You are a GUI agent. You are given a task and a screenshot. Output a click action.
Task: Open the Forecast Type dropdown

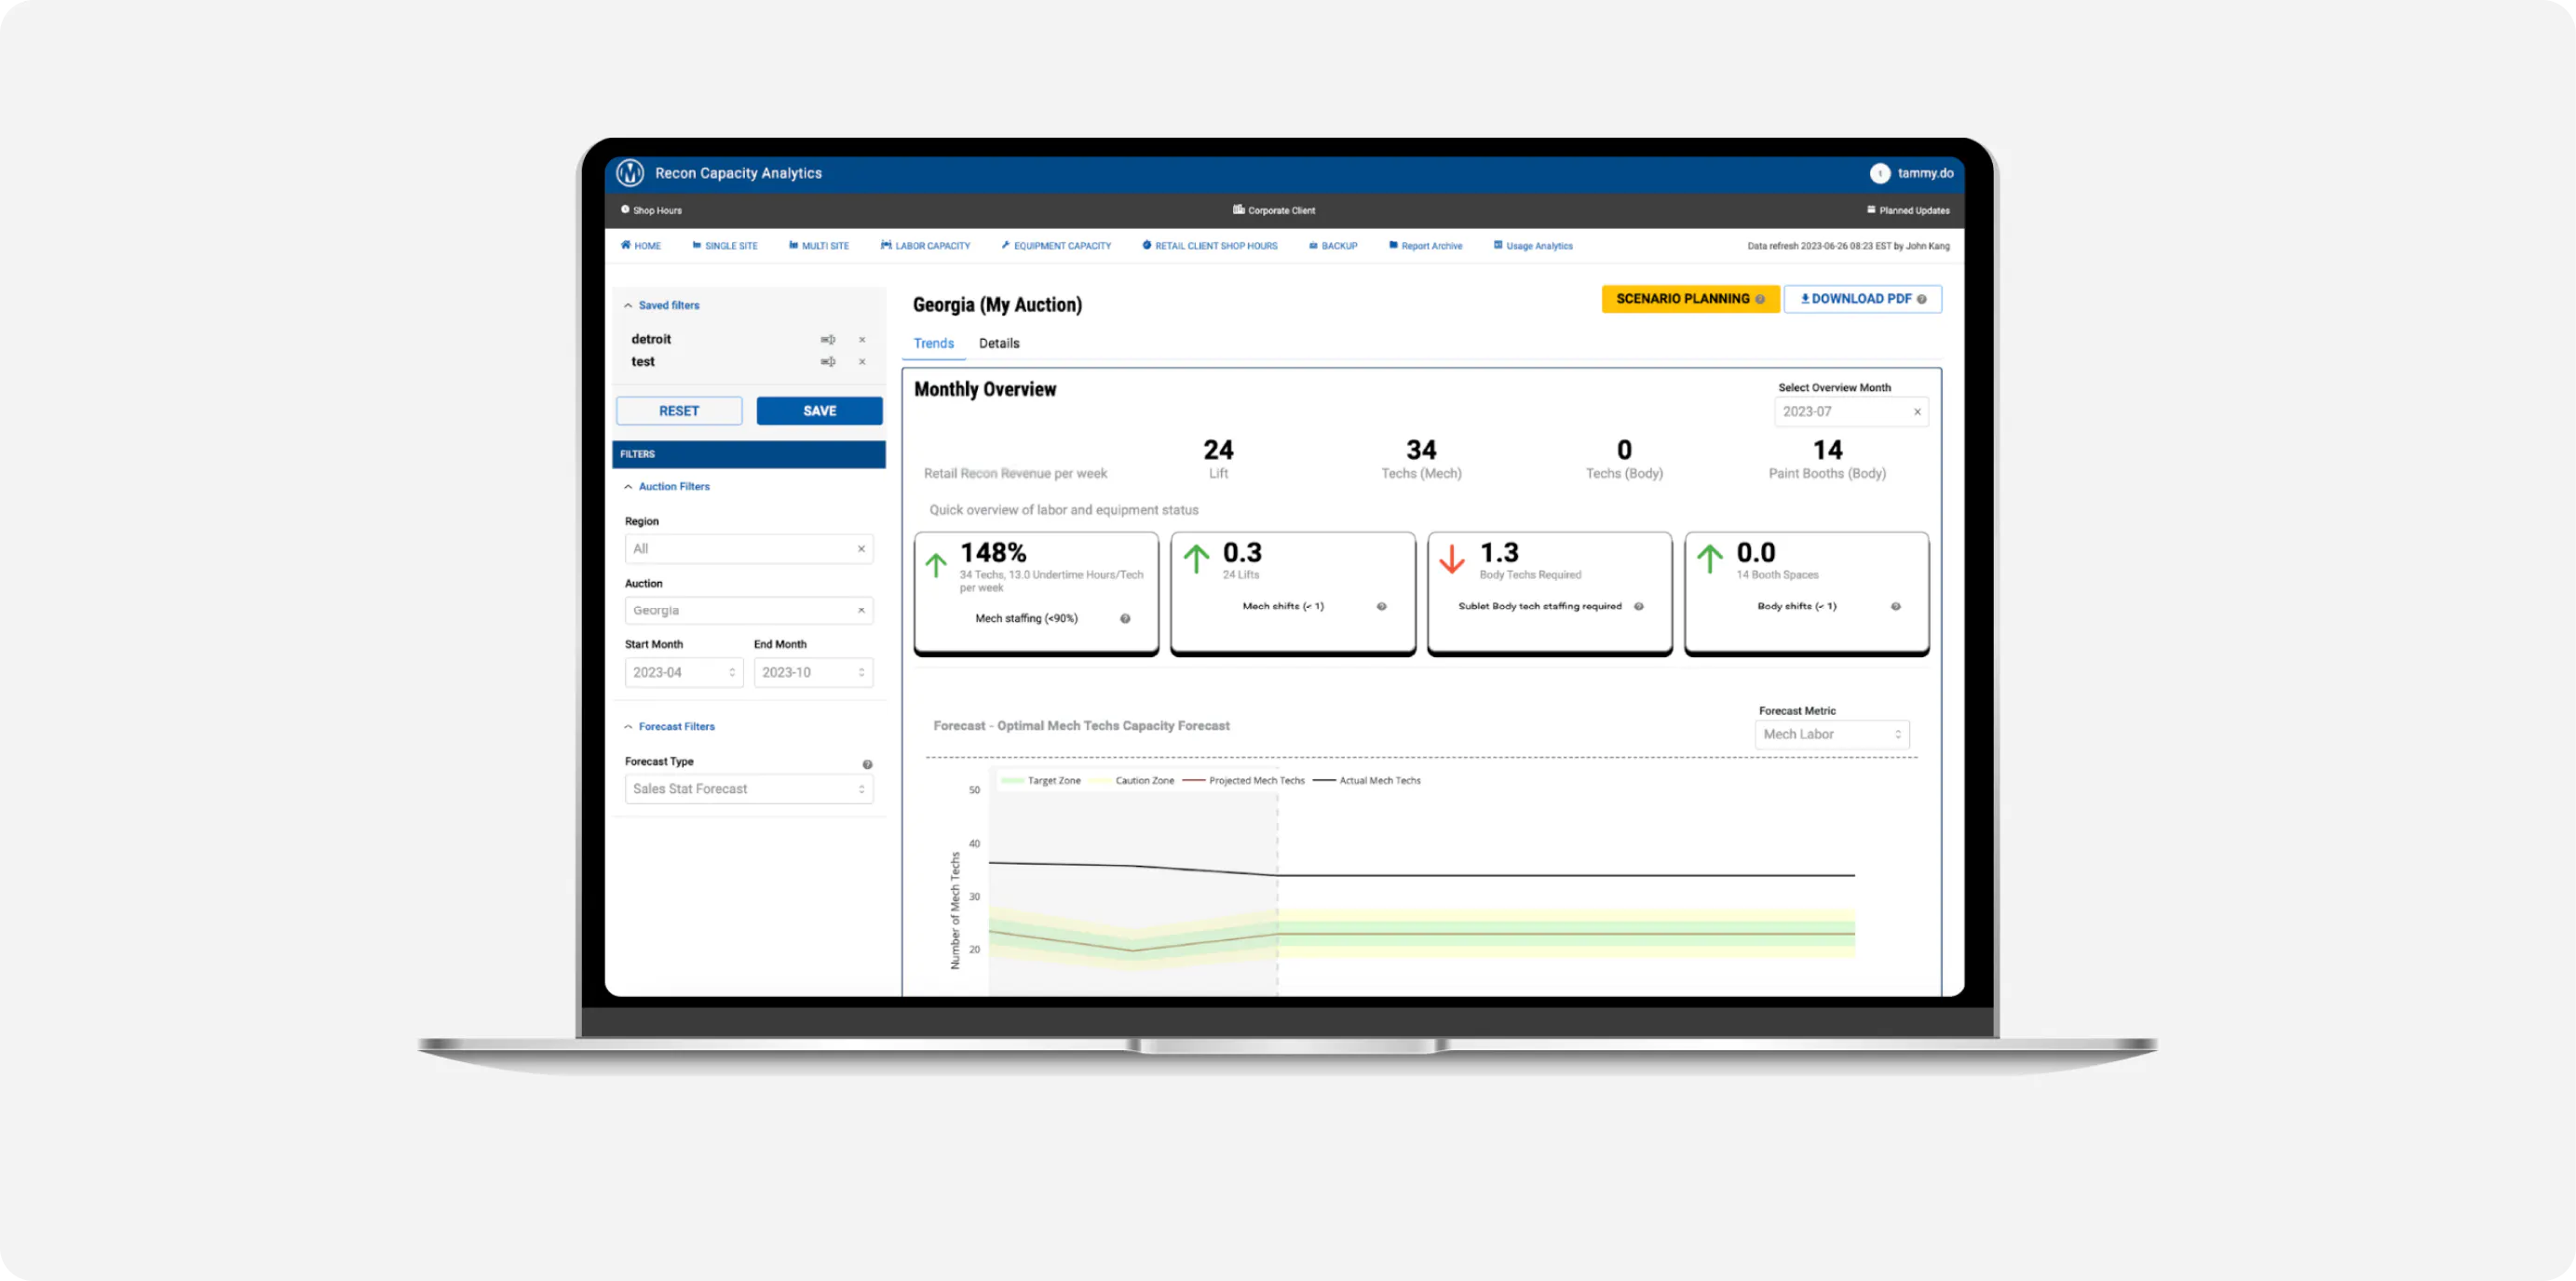pyautogui.click(x=749, y=790)
